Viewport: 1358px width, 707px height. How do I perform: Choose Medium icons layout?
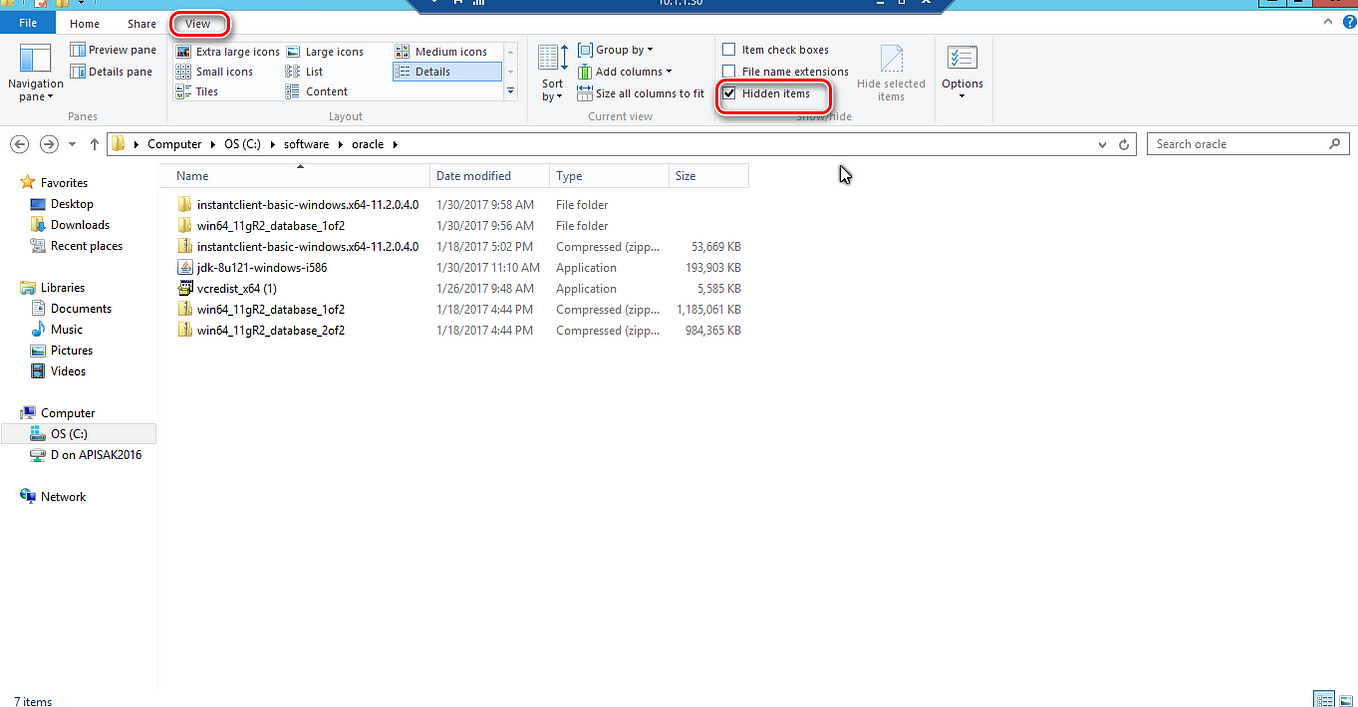coord(441,52)
